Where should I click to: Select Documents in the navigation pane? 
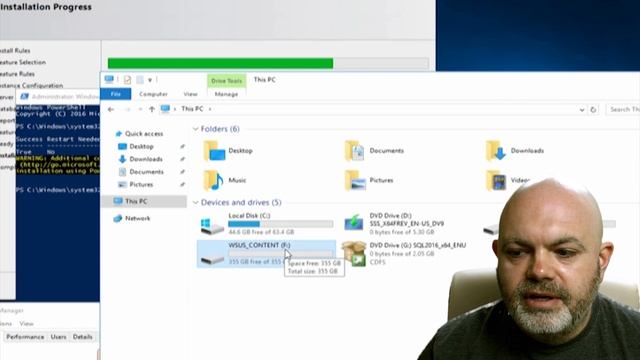coord(146,172)
